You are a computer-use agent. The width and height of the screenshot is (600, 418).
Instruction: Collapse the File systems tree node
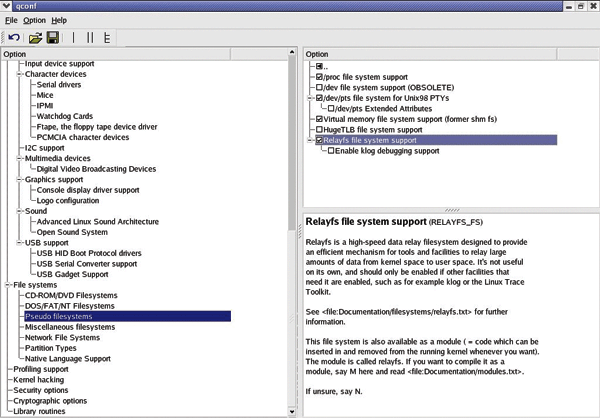[x=7, y=285]
